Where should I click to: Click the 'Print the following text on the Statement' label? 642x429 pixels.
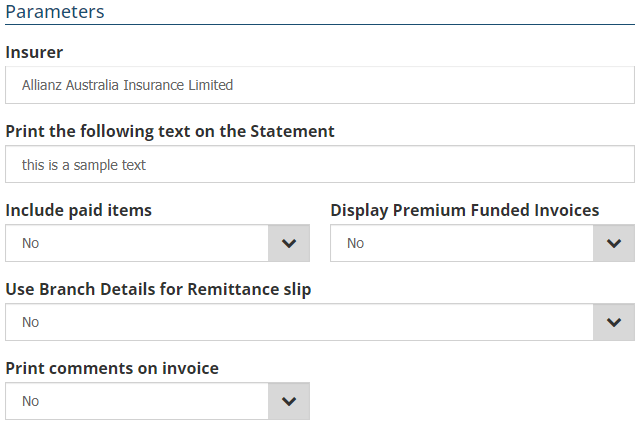[x=170, y=131]
